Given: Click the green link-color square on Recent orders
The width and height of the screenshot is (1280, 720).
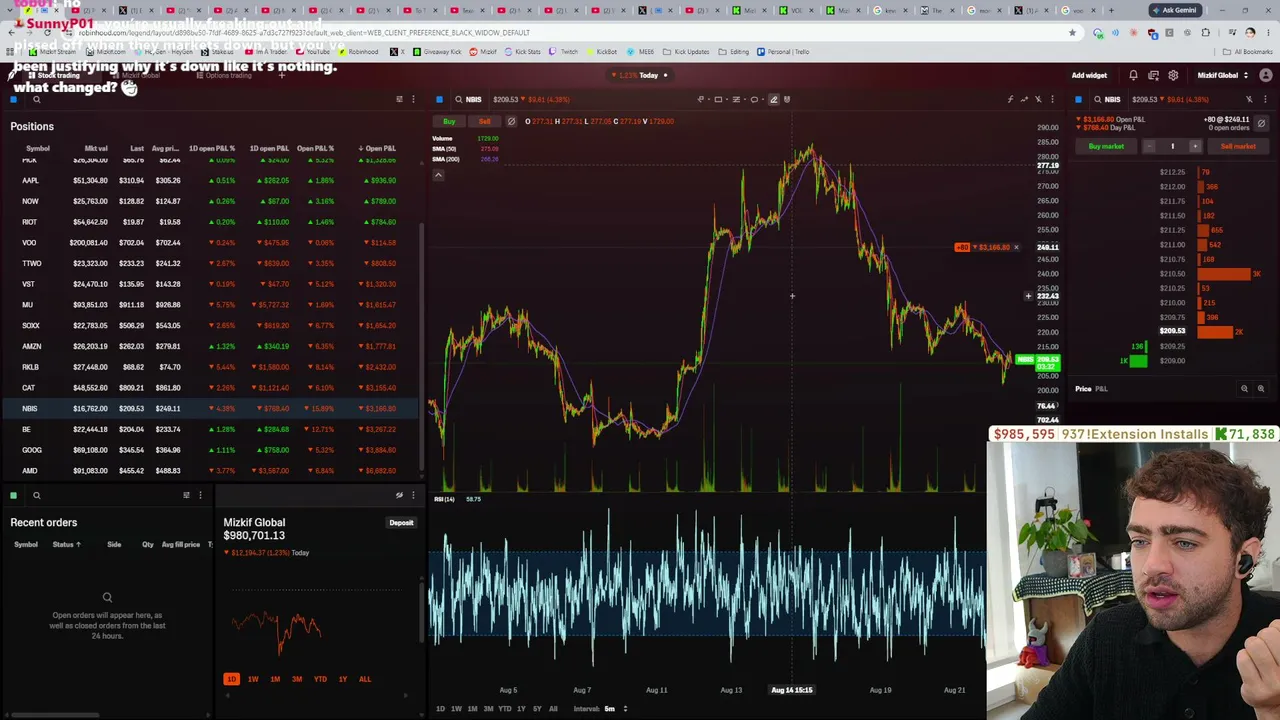Looking at the screenshot, I should [13, 495].
